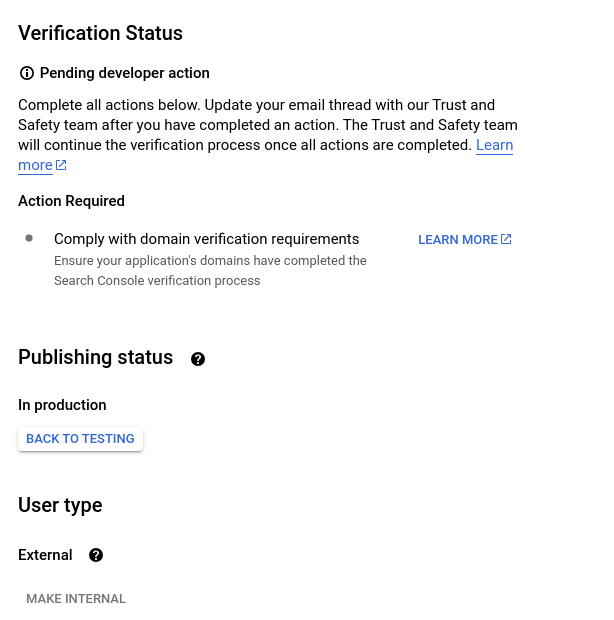Click external-link icon next to LEARN MORE

[506, 239]
